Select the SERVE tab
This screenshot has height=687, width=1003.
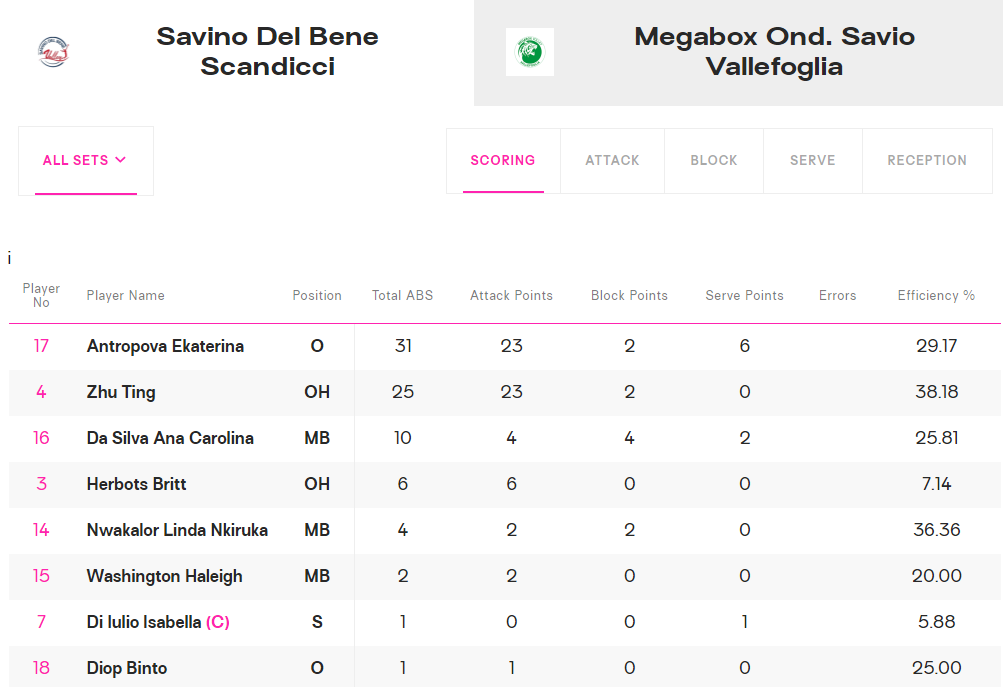812,161
